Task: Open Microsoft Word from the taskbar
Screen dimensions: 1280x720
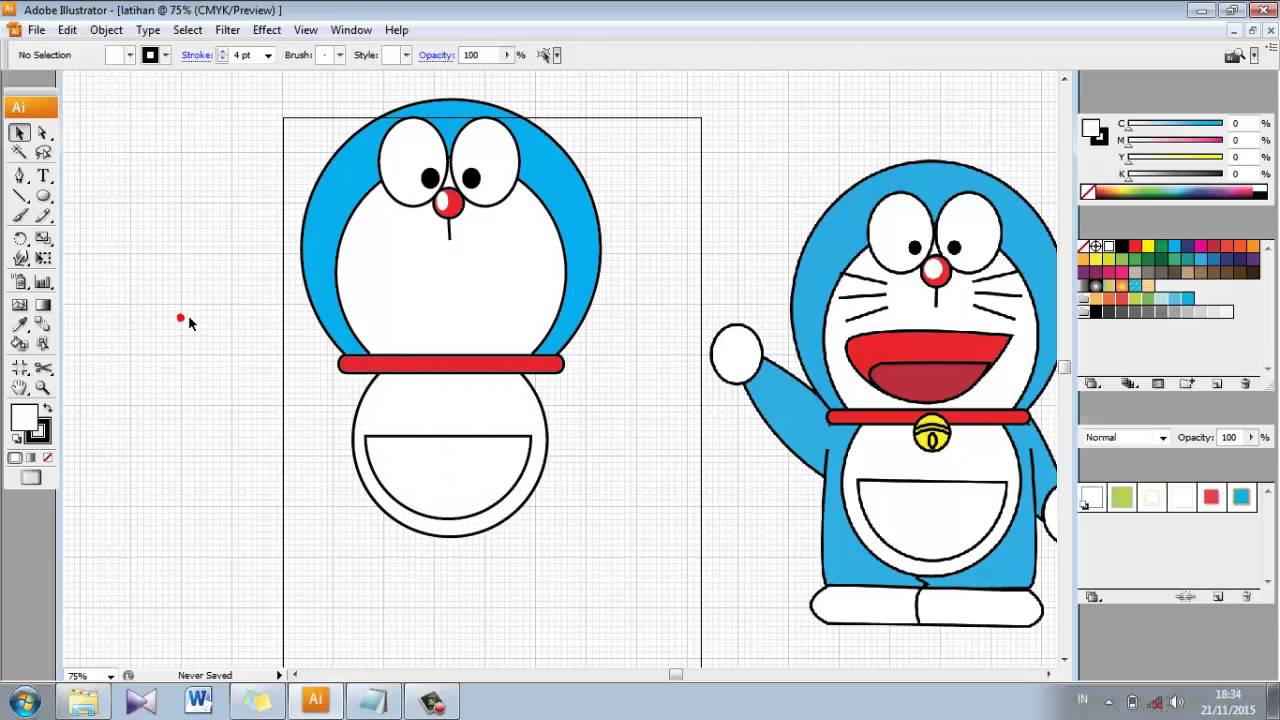Action: [x=198, y=701]
